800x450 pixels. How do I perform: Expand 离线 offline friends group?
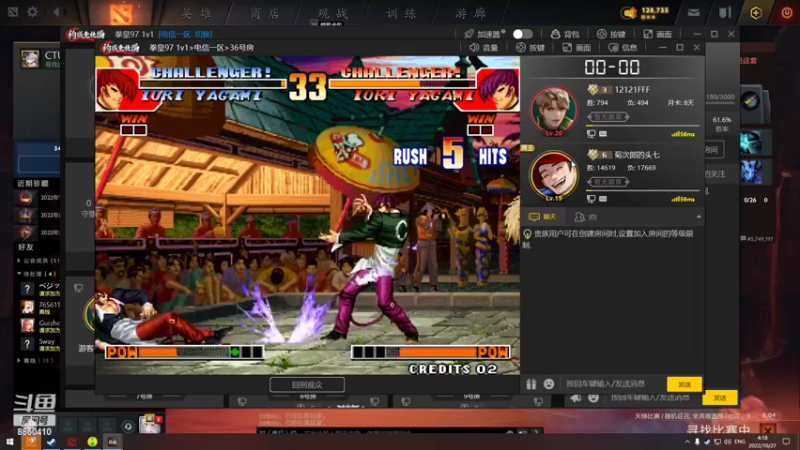click(x=36, y=361)
